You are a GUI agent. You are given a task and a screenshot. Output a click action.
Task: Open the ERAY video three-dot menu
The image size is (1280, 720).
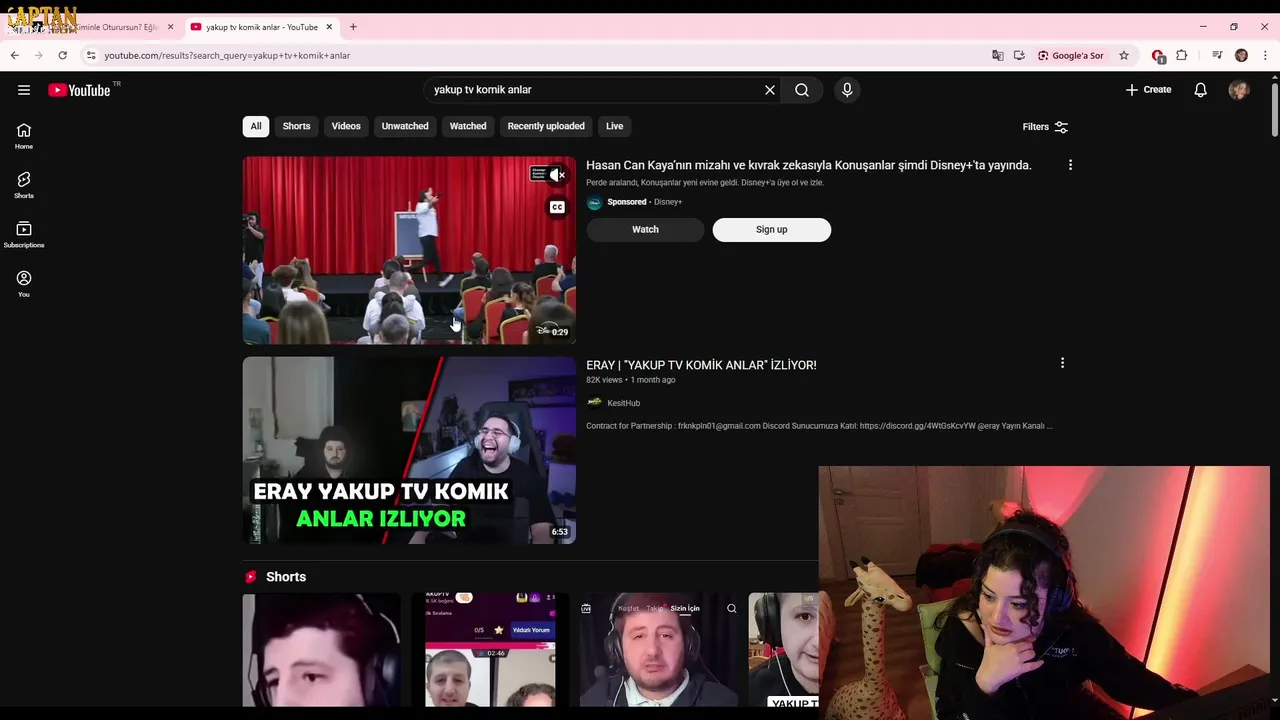(x=1062, y=363)
